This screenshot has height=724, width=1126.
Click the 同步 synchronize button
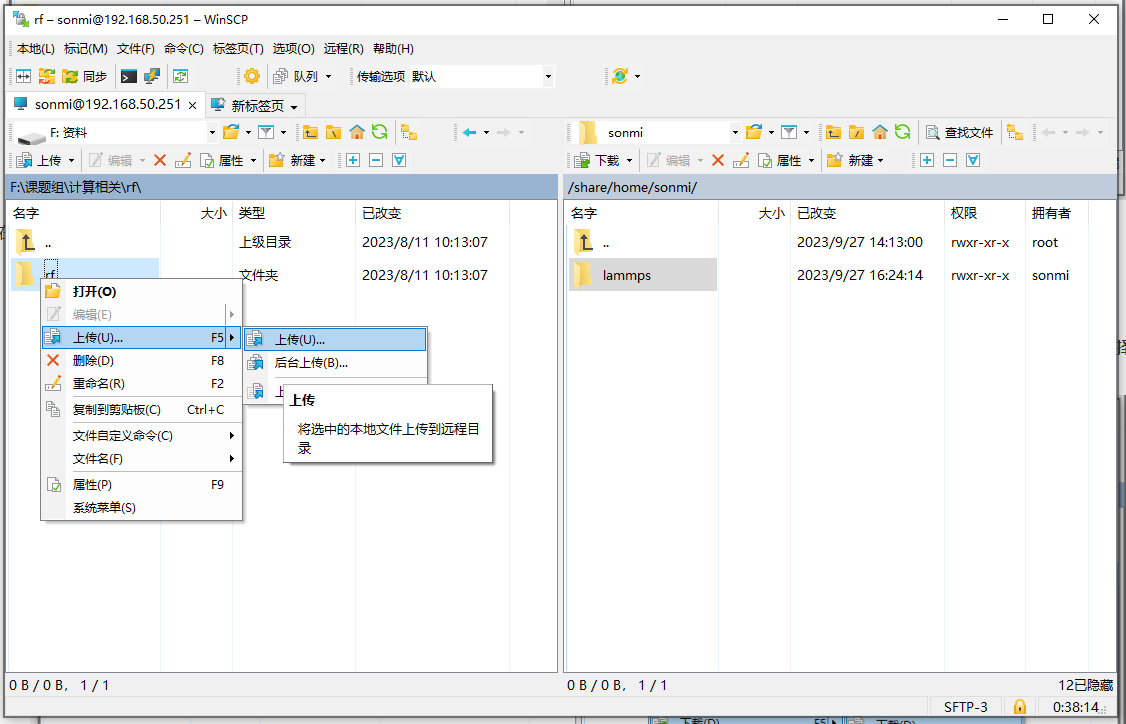tap(85, 76)
